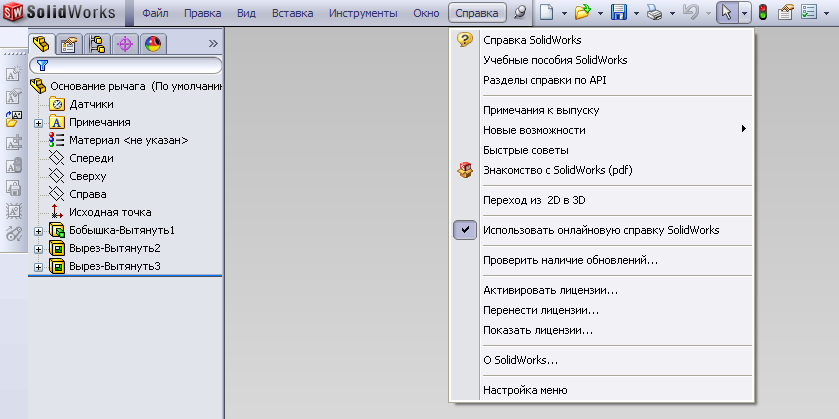Select Быстрые советы menu entry
Viewport: 839px width, 419px height.
(525, 150)
